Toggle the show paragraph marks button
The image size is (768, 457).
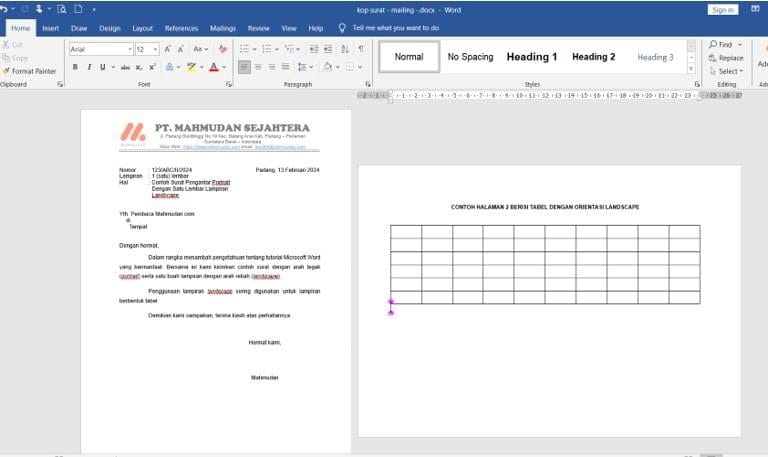360,48
